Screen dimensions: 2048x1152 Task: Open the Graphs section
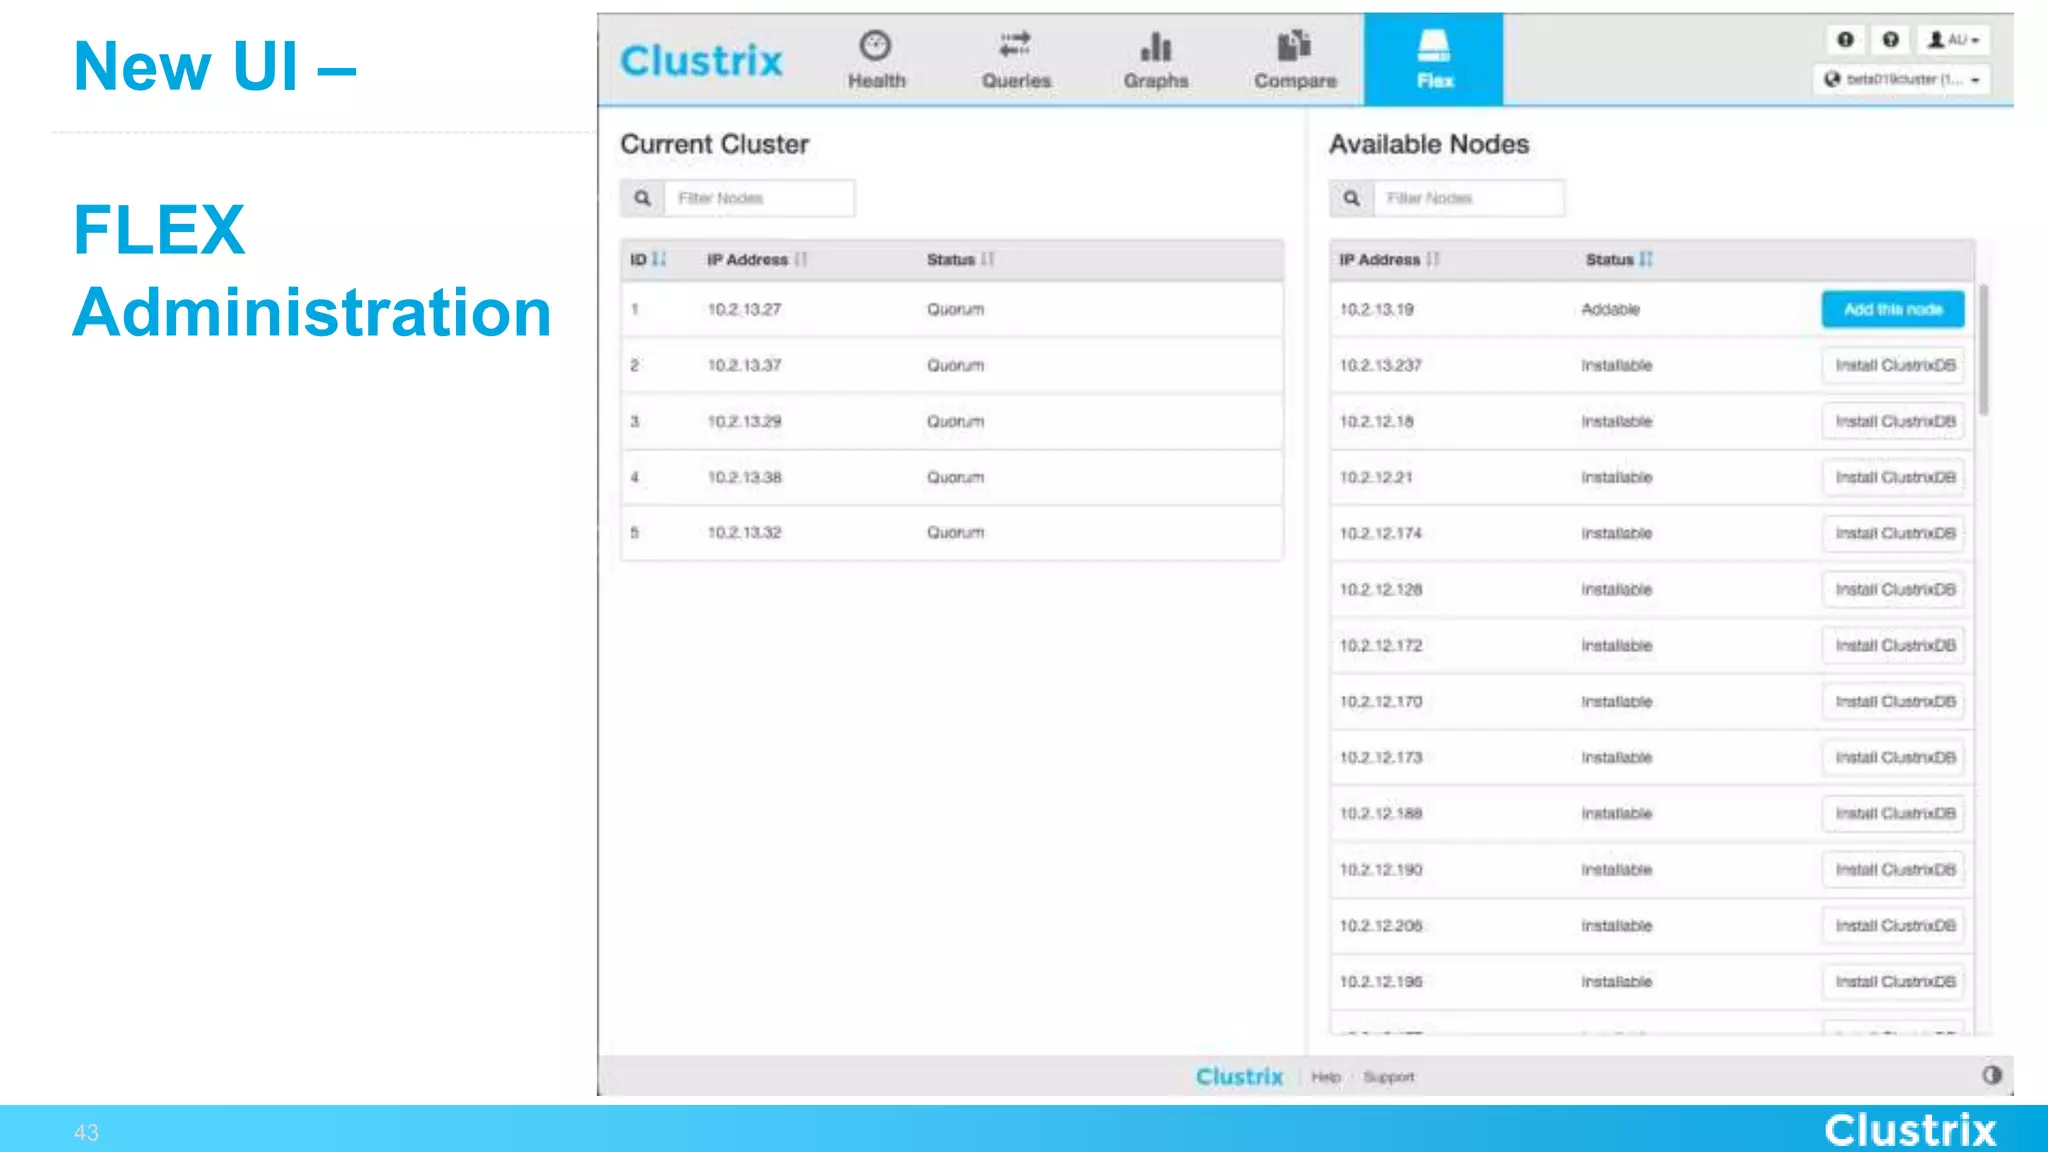(1156, 60)
